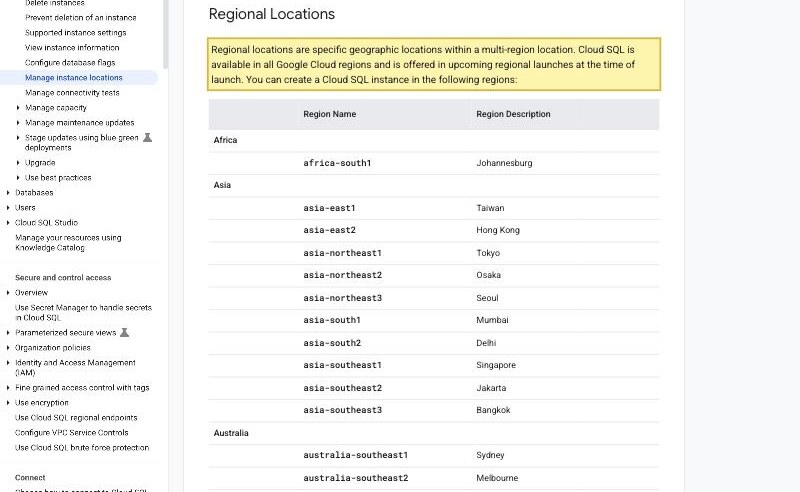Click the Regional Locations heading
The width and height of the screenshot is (800, 492).
tap(272, 14)
